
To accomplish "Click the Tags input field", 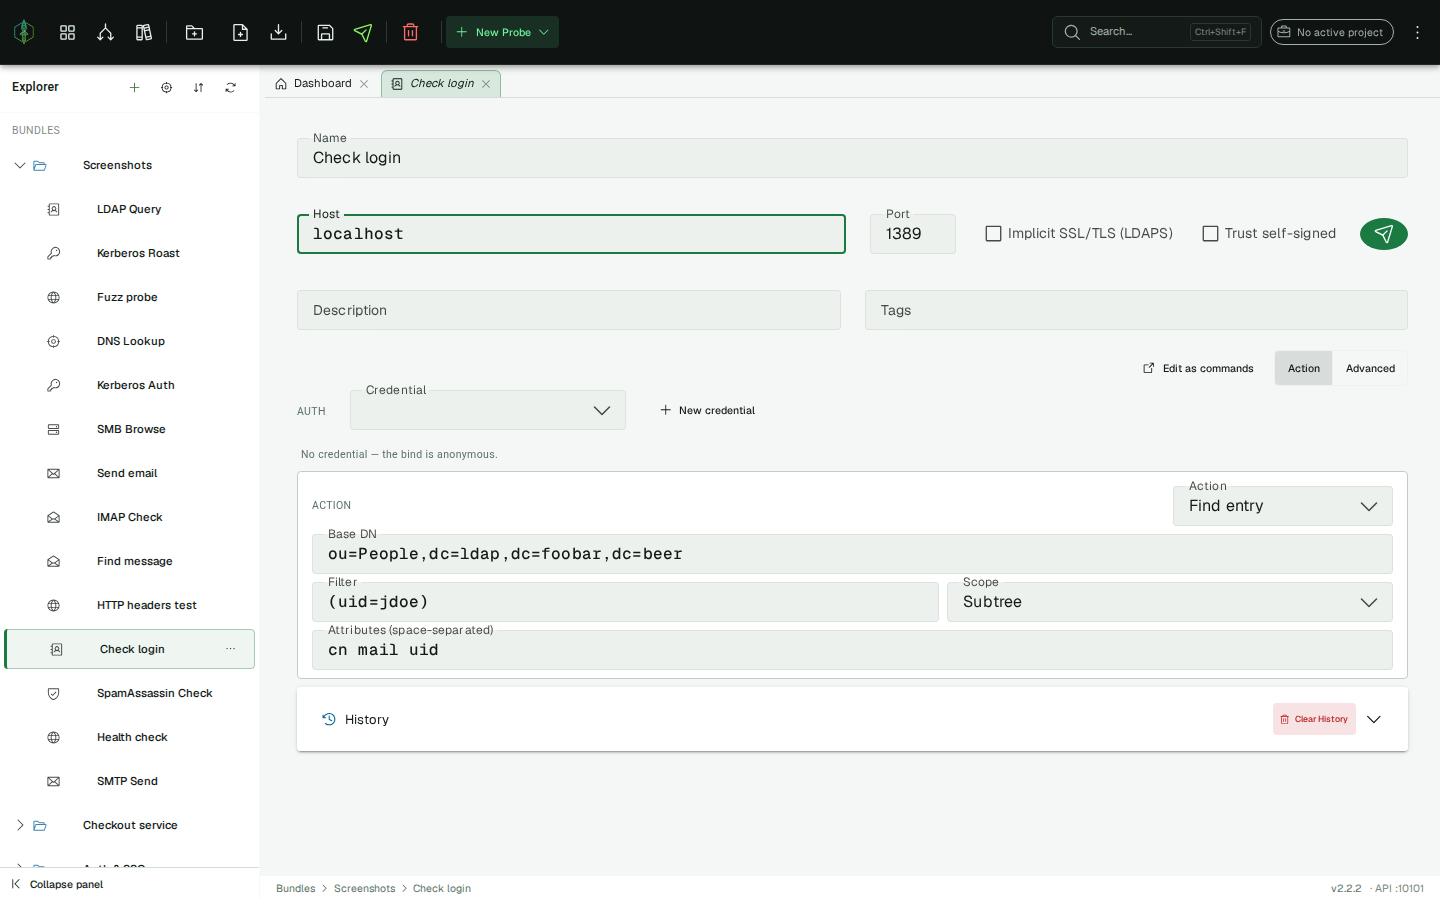I will (1136, 310).
